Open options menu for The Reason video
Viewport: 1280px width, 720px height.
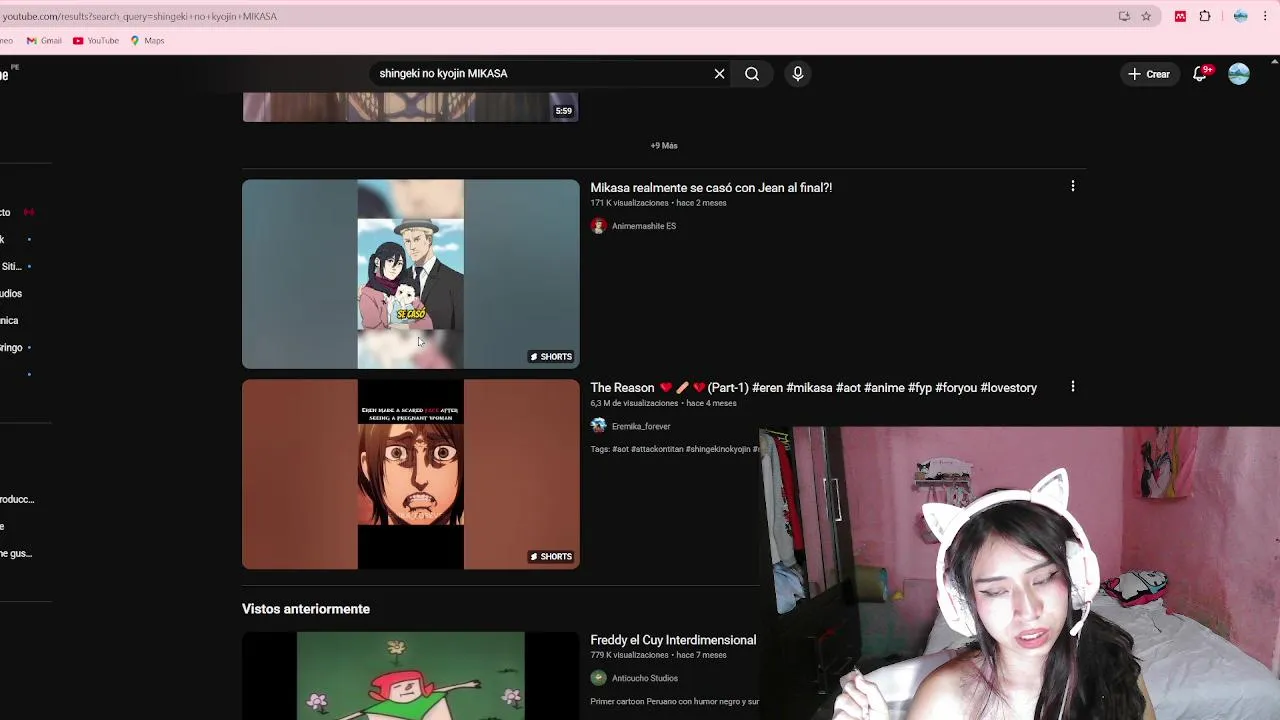coord(1073,387)
